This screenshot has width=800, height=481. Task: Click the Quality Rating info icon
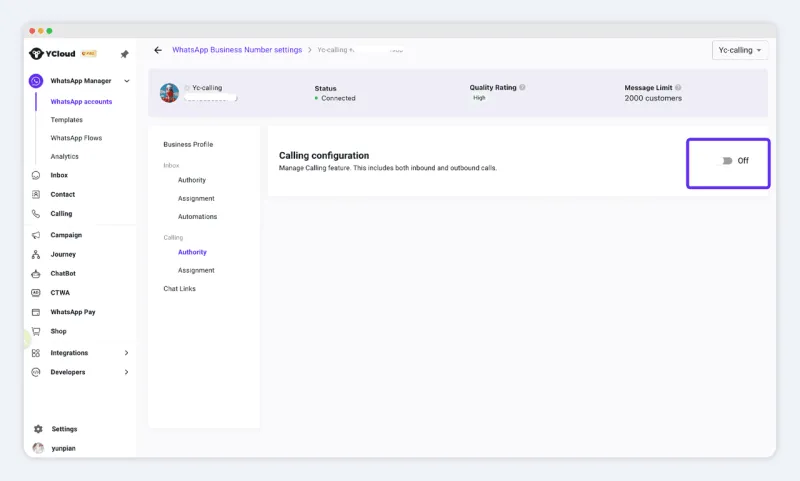coord(522,87)
